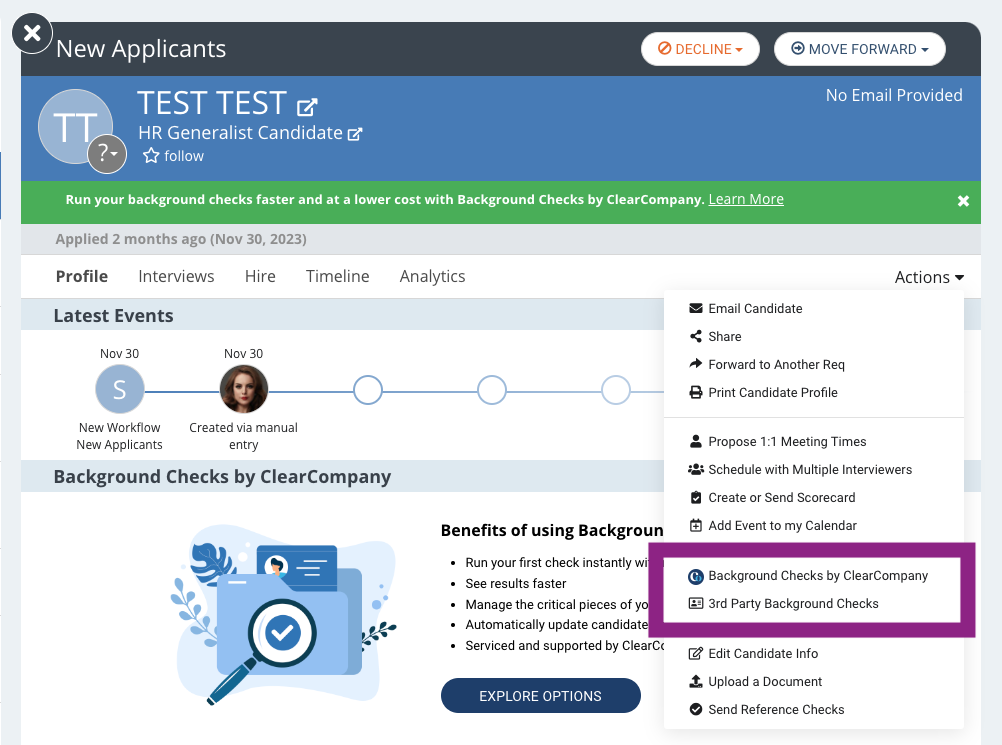
Task: Select Share in the Actions menu
Action: (813, 337)
